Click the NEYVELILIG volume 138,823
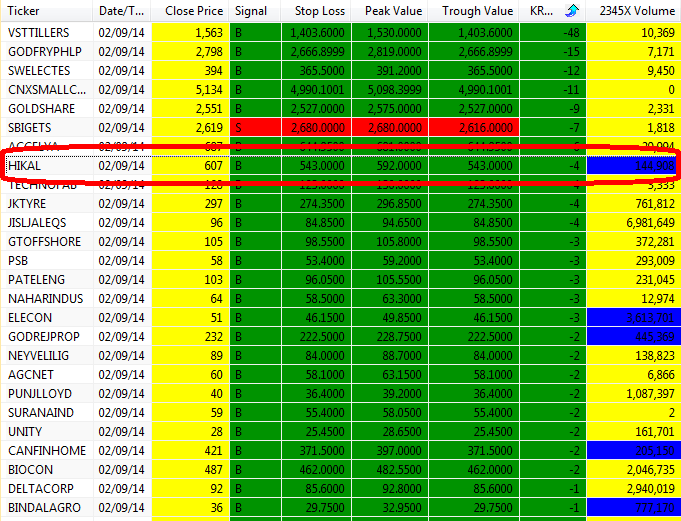This screenshot has height=521, width=681. point(655,356)
